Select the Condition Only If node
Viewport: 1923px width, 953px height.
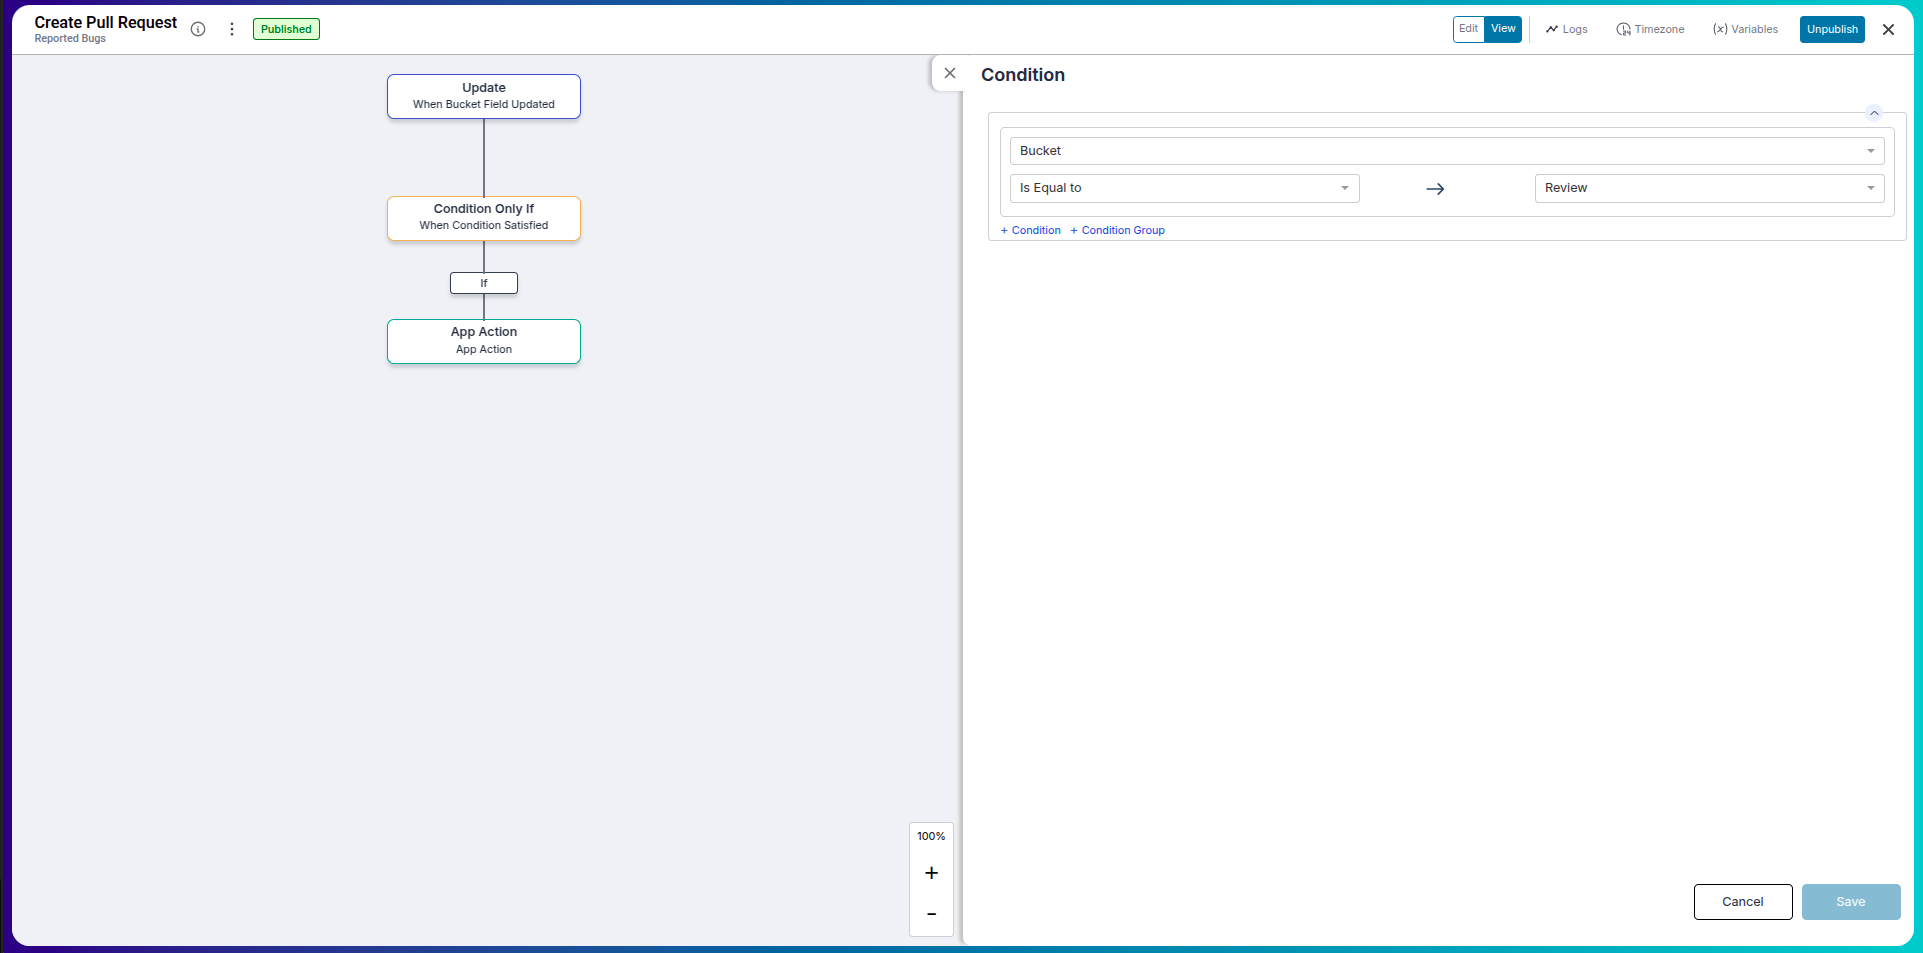pyautogui.click(x=484, y=218)
